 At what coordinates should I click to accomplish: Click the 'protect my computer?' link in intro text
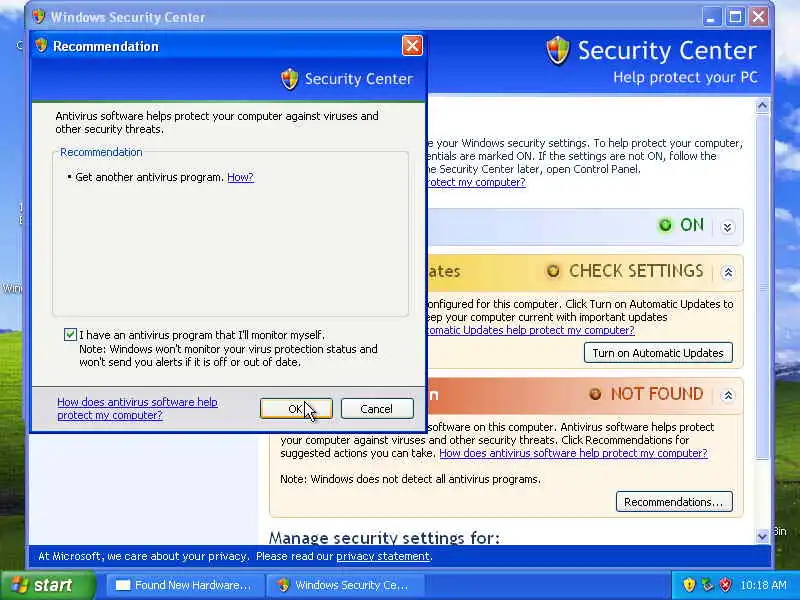coord(476,182)
